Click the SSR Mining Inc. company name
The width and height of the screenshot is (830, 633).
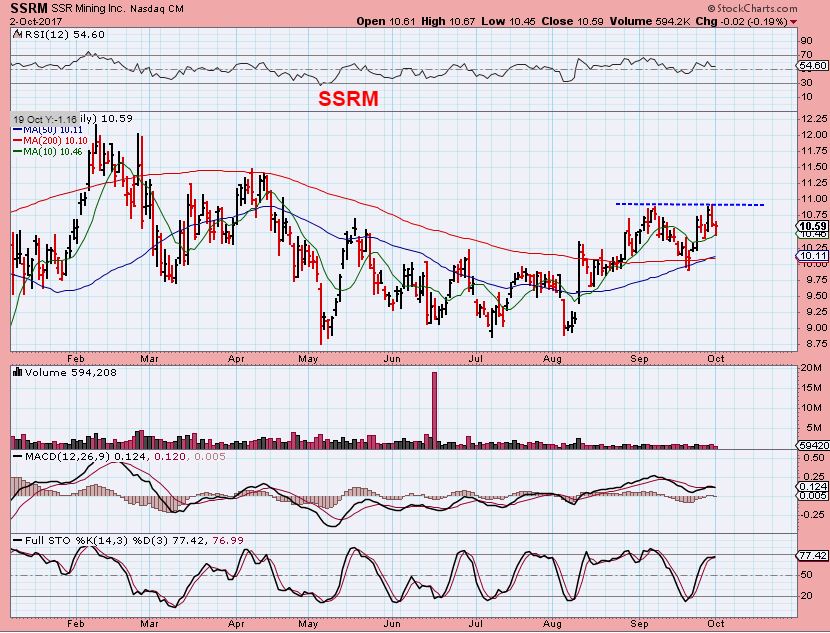point(89,8)
